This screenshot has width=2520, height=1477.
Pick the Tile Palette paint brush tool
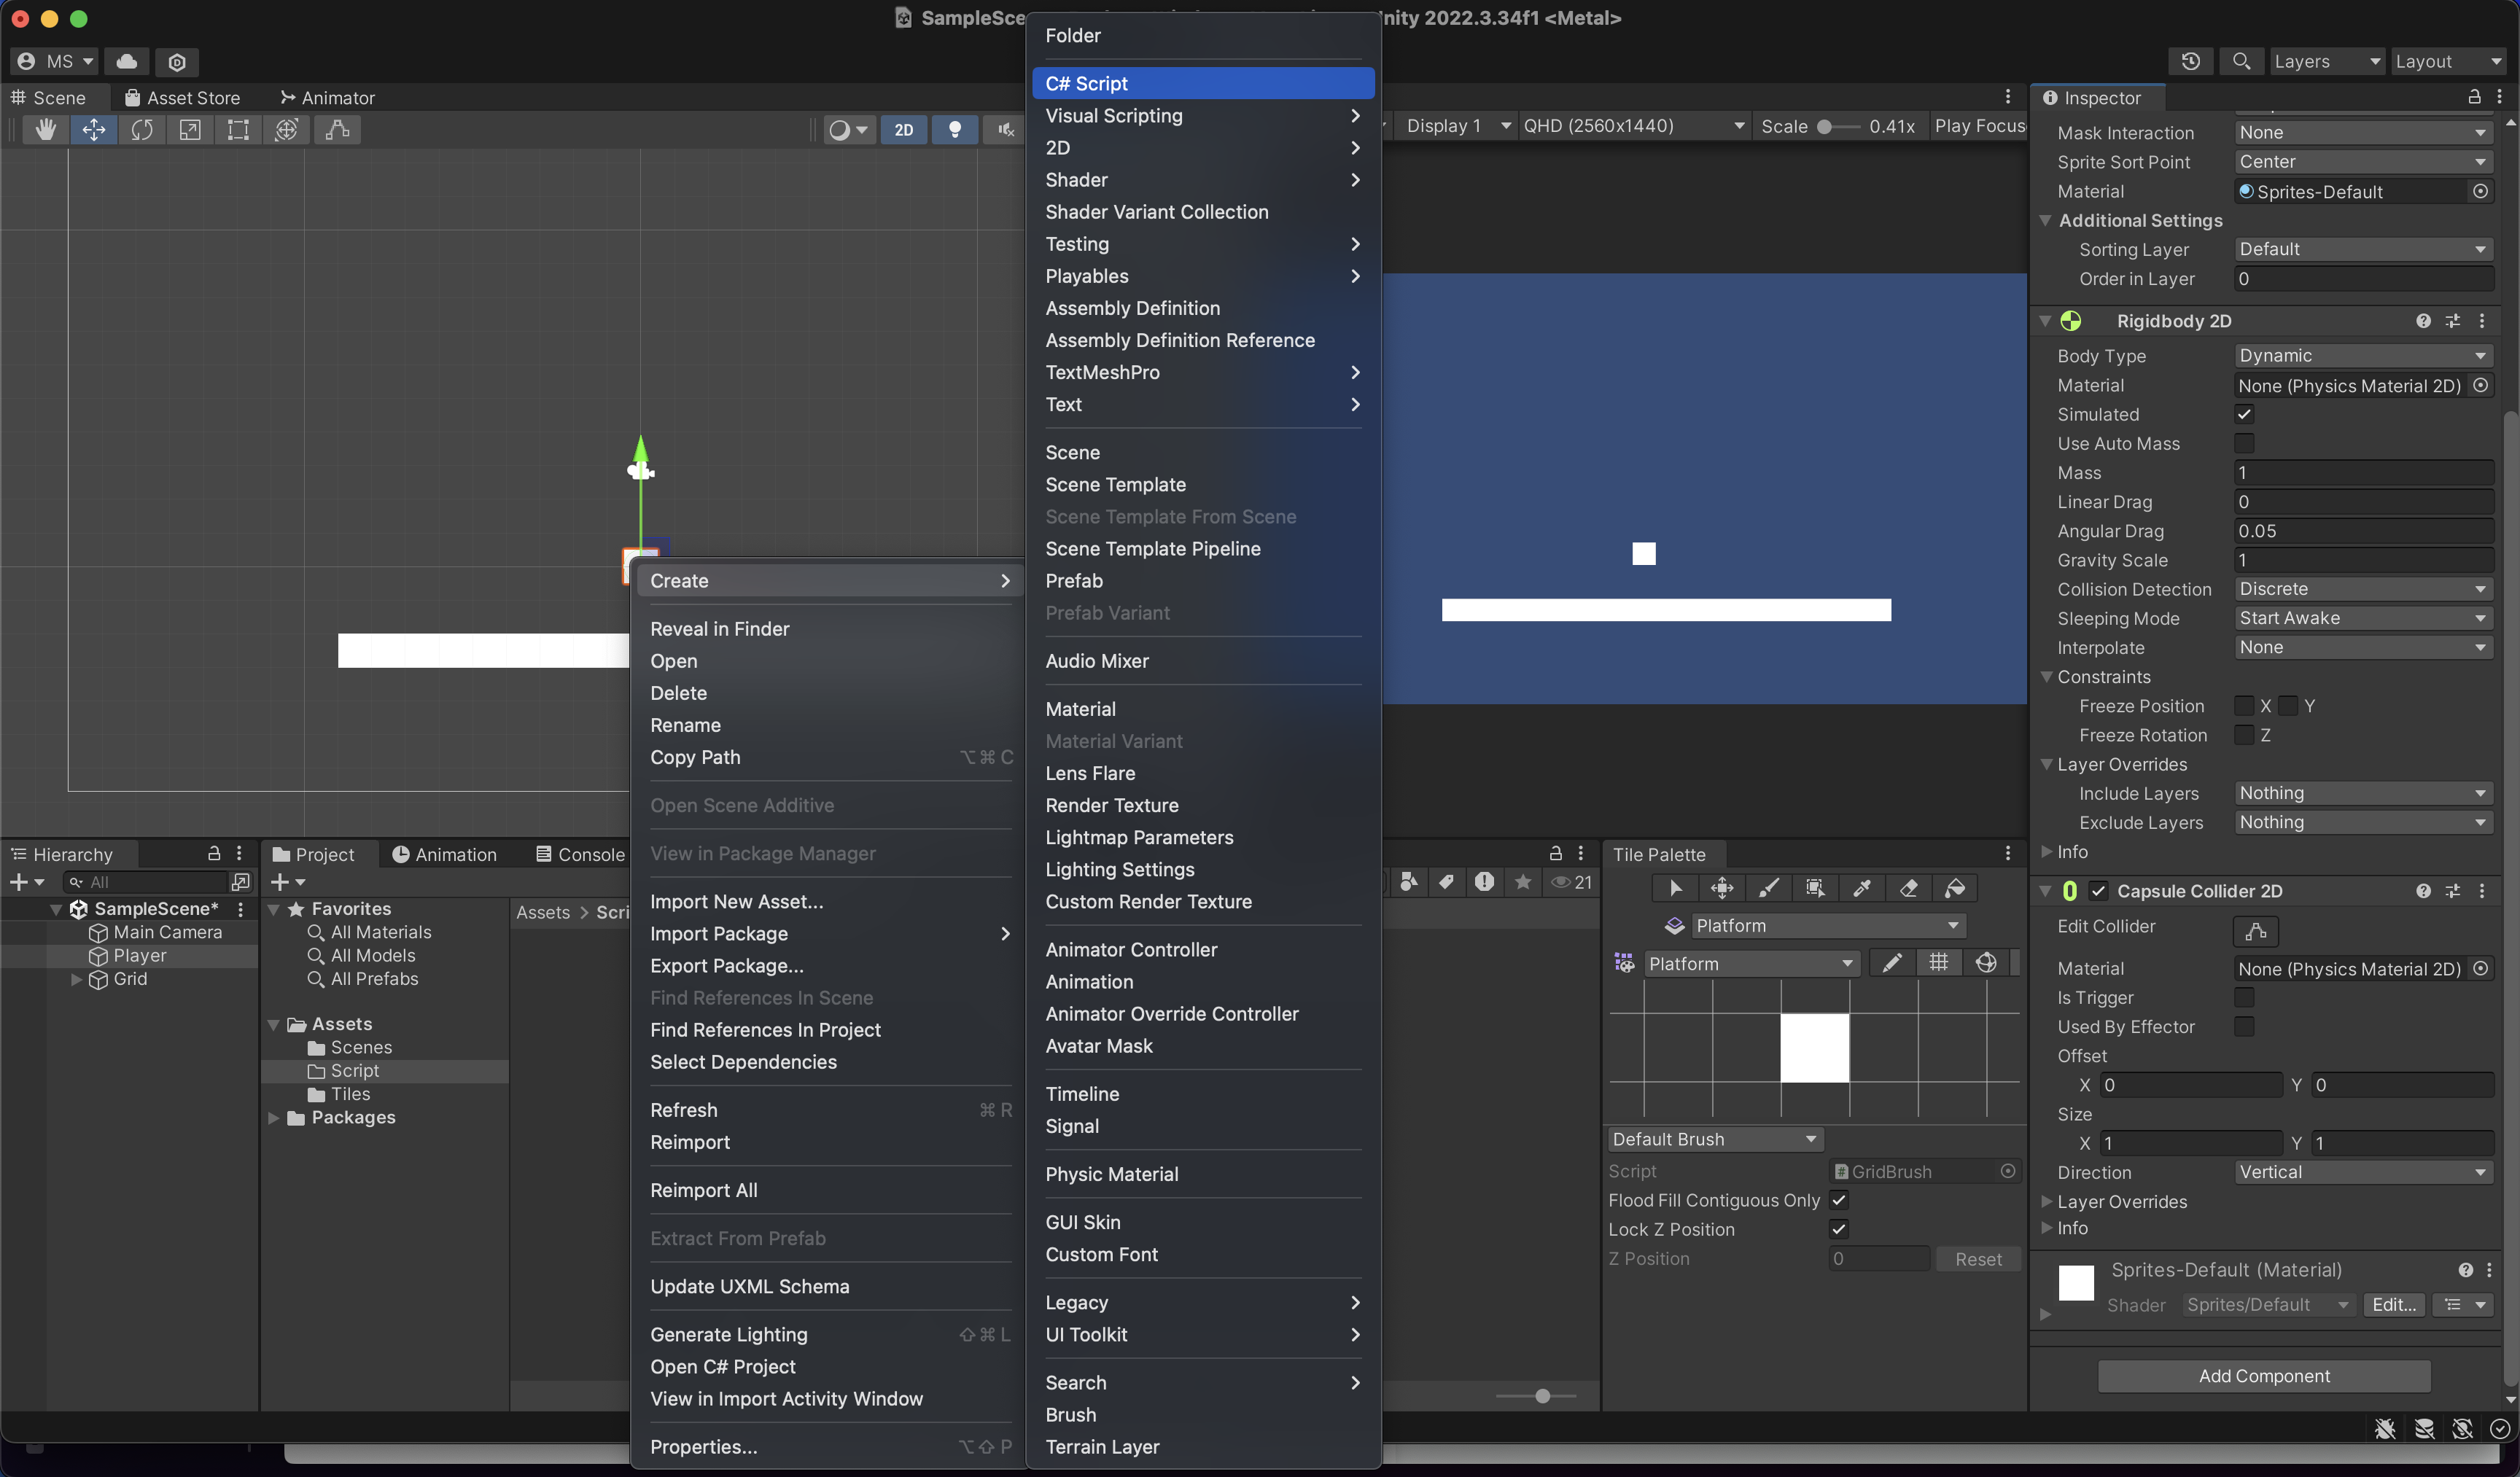tap(1768, 888)
